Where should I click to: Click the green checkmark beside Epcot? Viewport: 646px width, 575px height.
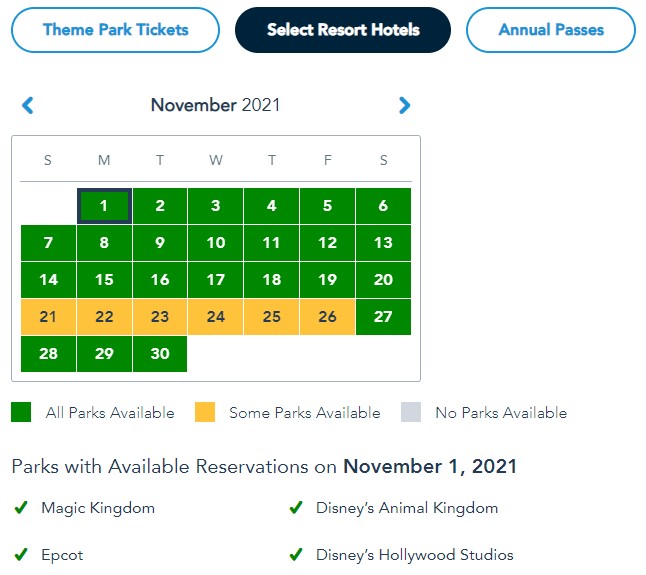tap(21, 554)
